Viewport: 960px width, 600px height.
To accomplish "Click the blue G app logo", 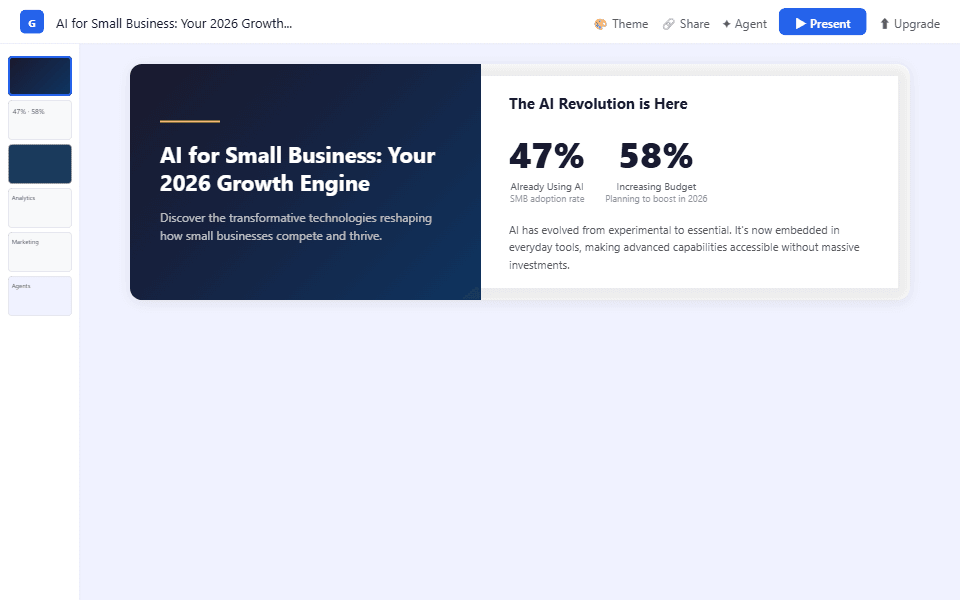I will (32, 22).
